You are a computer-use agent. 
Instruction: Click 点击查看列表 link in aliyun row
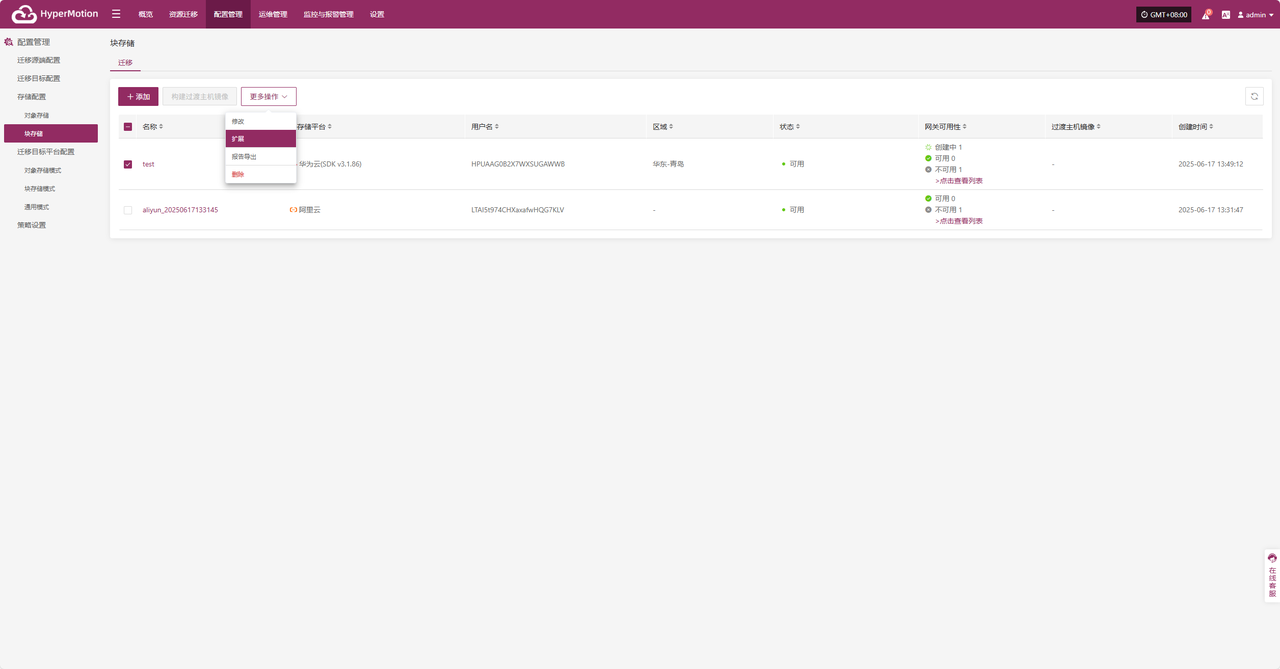pos(959,221)
